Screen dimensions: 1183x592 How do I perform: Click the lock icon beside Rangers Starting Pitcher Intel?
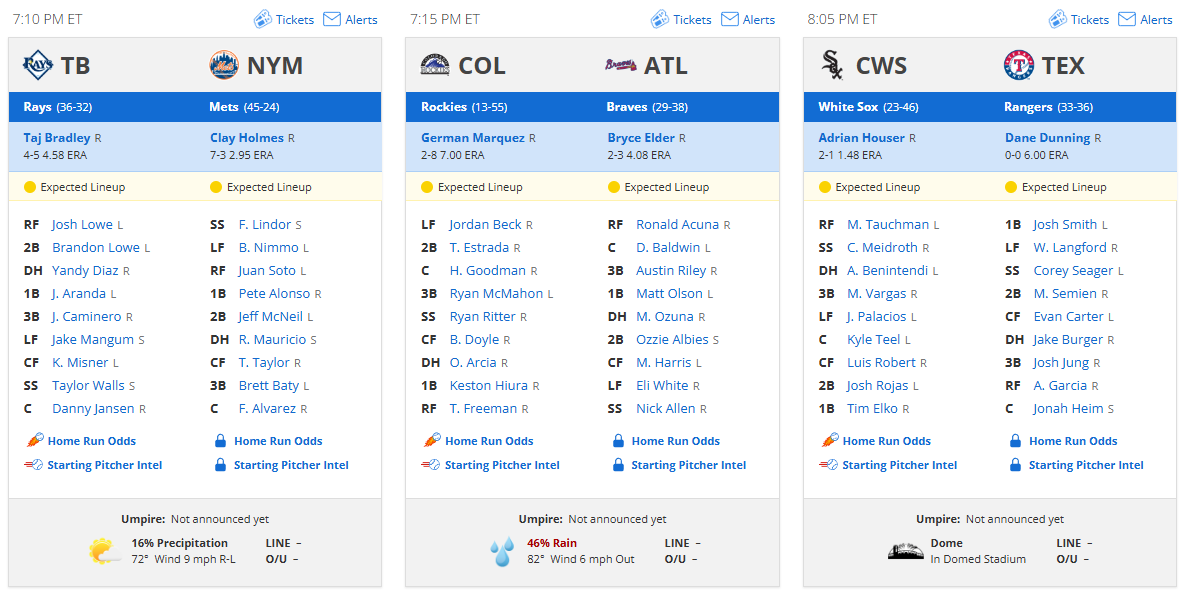point(1016,465)
